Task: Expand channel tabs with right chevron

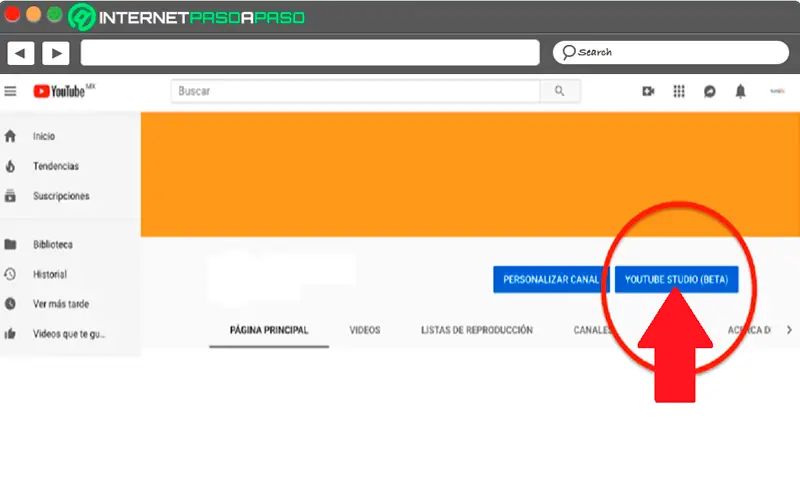Action: 789,330
